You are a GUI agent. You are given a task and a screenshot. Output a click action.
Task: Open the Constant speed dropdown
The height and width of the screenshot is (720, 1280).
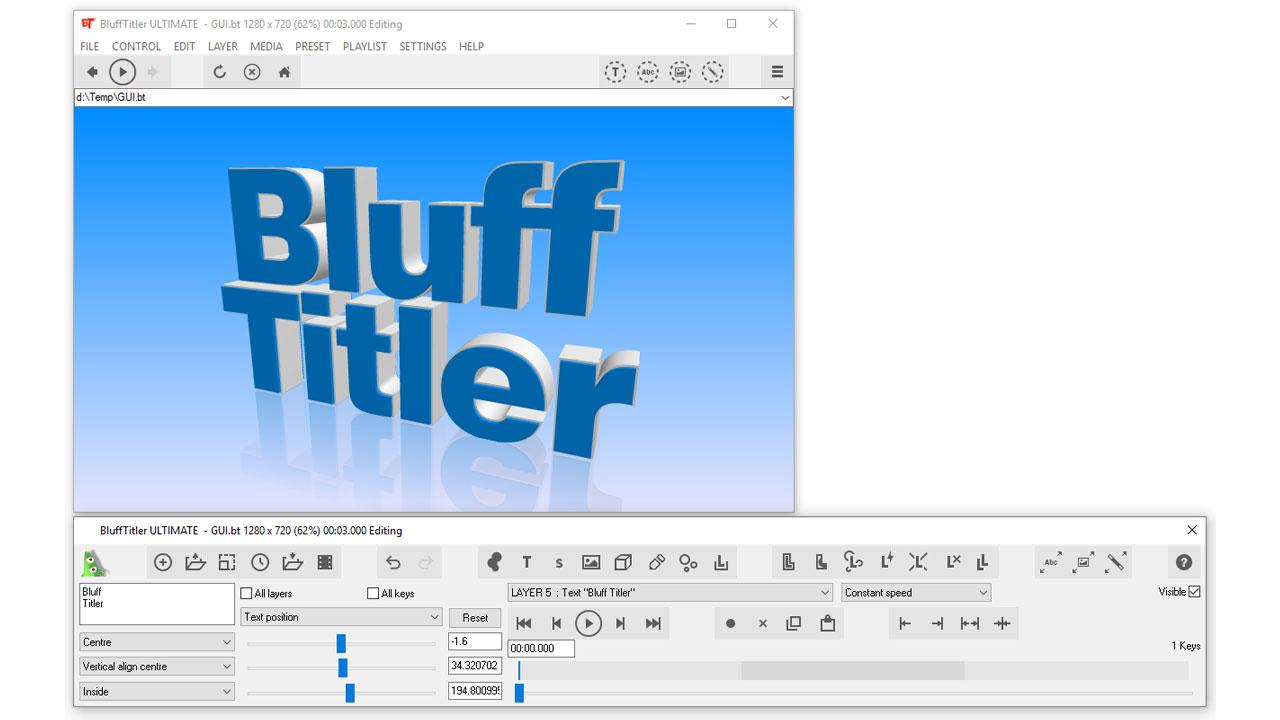916,592
